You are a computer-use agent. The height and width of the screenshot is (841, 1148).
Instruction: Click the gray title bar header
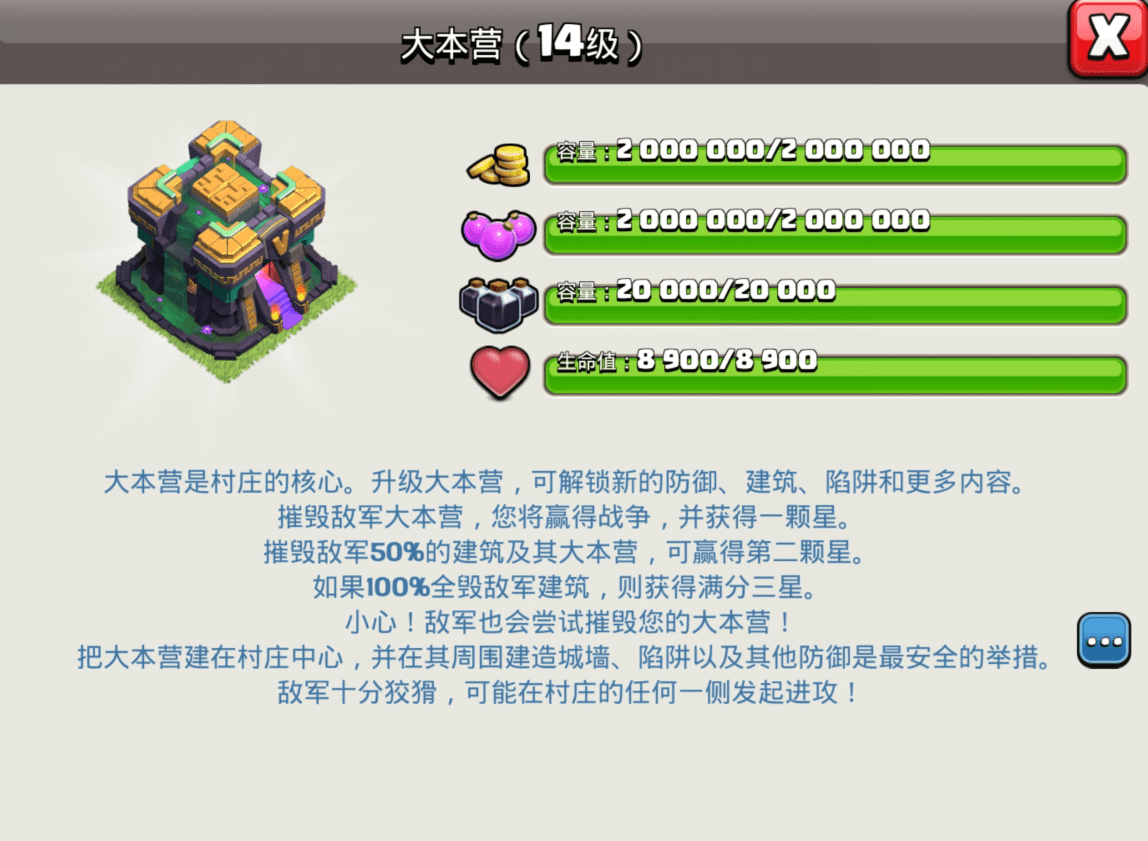[534, 42]
